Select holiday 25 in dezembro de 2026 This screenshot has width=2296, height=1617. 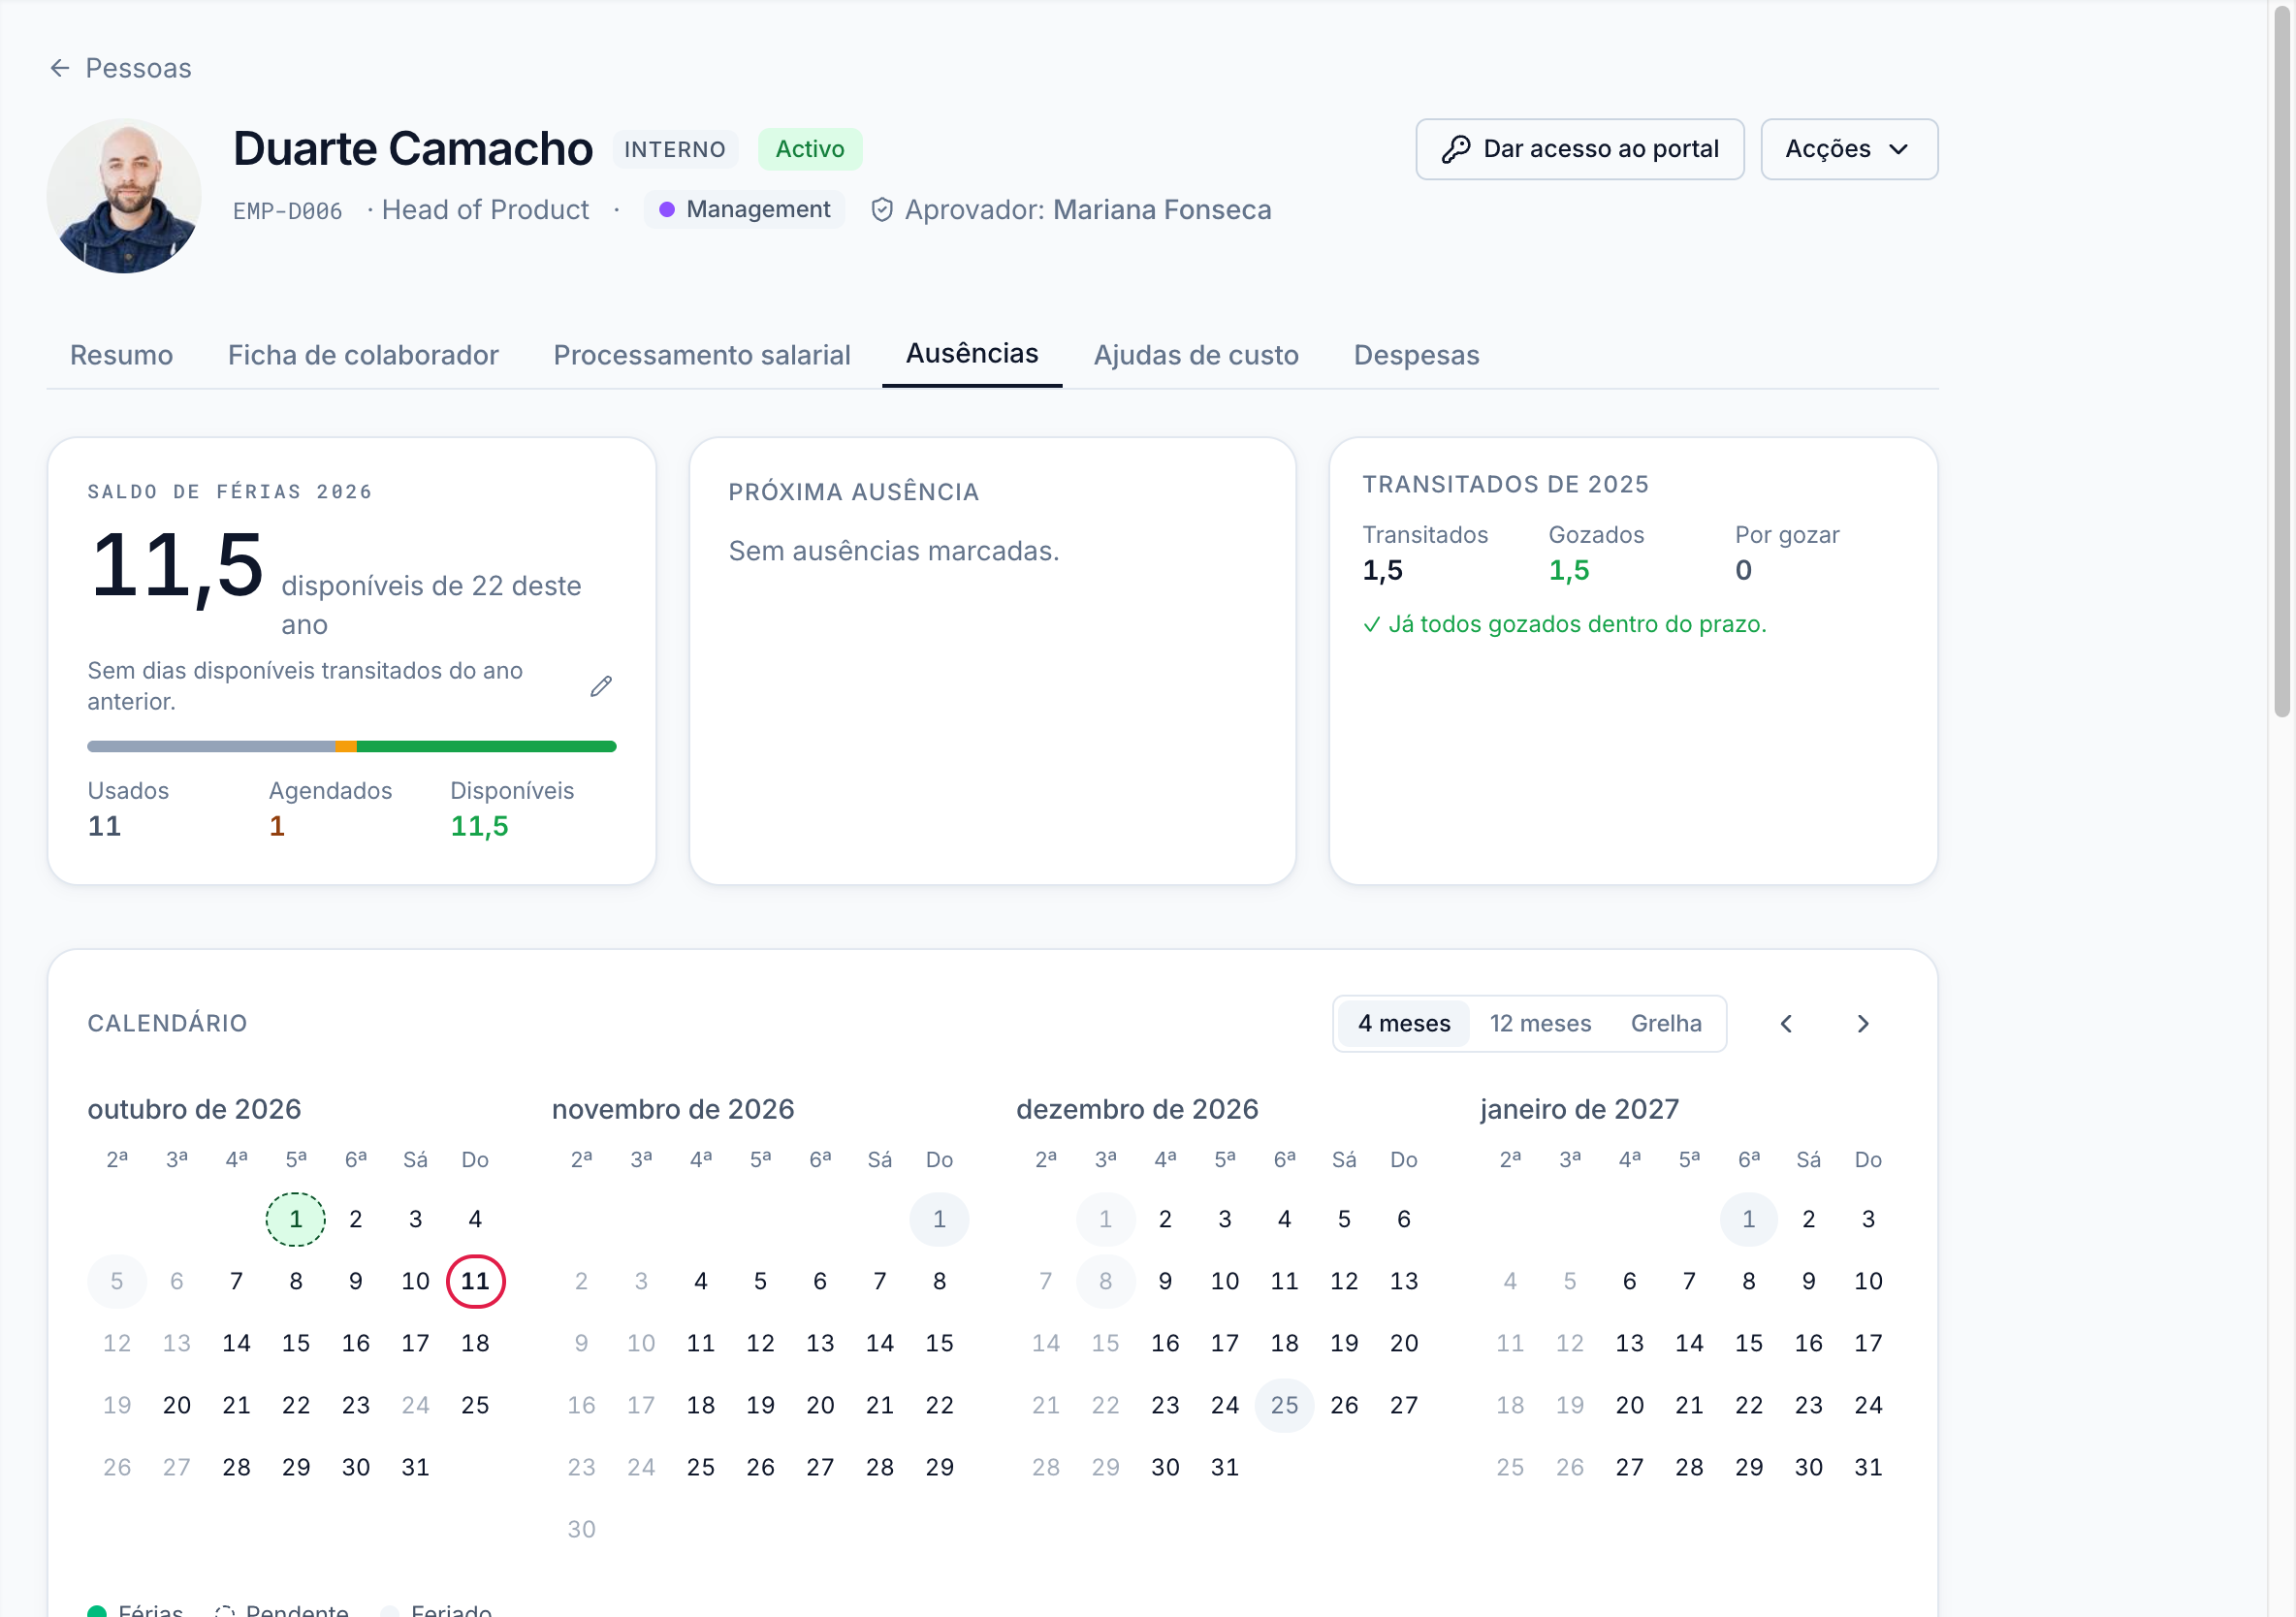(x=1284, y=1405)
